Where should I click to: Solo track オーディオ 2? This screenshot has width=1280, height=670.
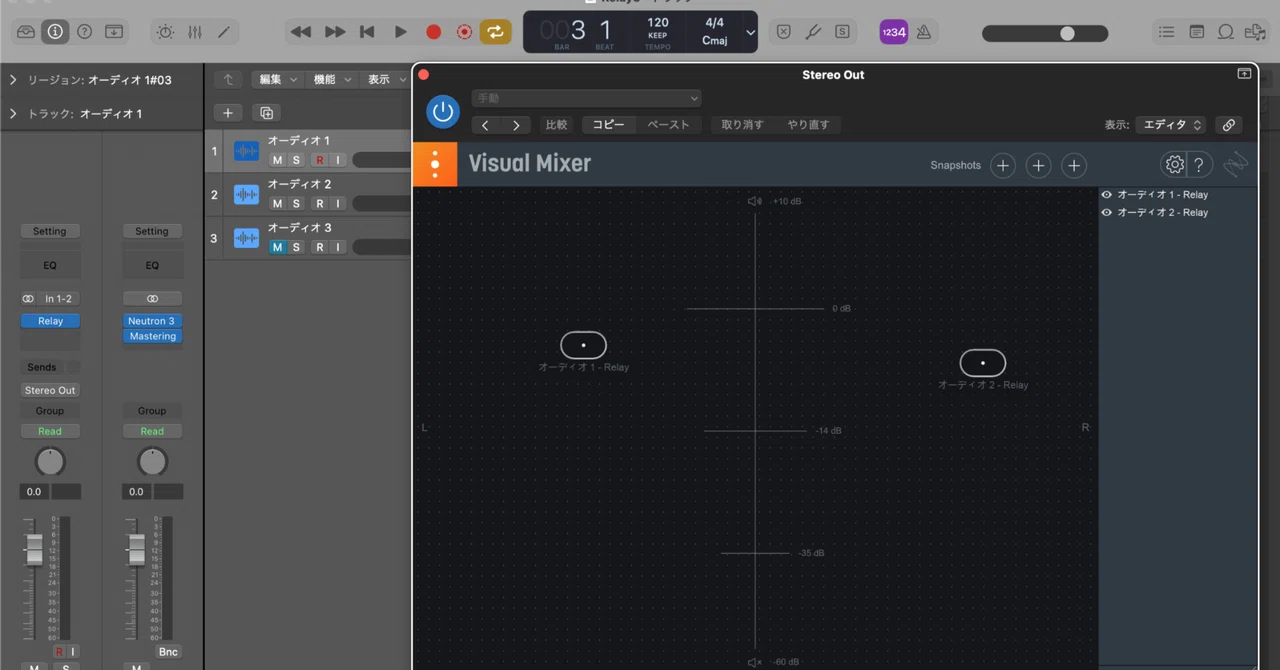(x=296, y=203)
